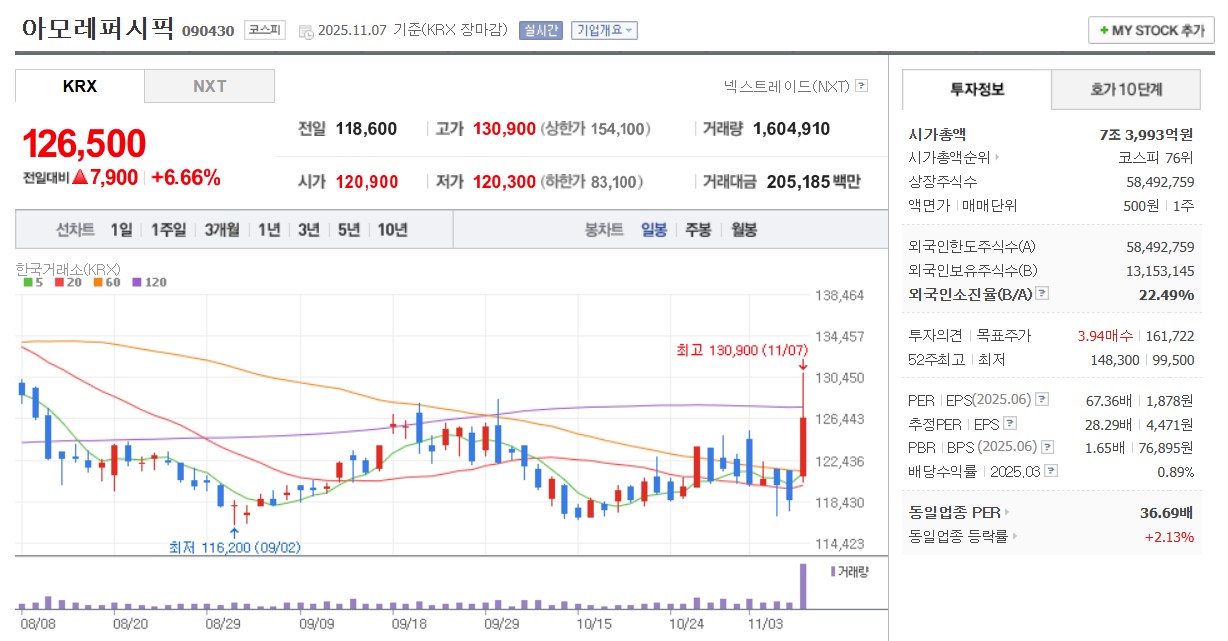This screenshot has width=1228, height=641.
Task: Click the 최고 130,900 peak marker on chart
Action: tap(744, 352)
